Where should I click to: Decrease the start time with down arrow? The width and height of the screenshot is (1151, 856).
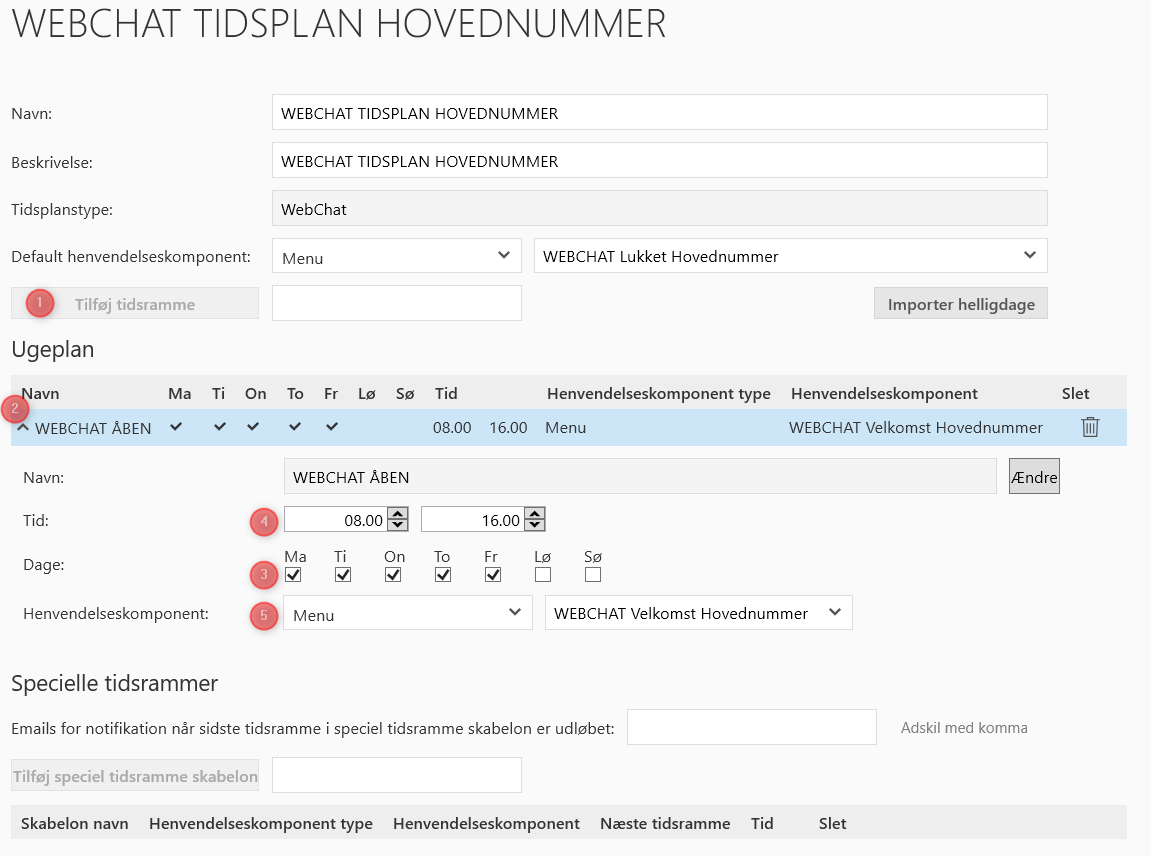(398, 525)
